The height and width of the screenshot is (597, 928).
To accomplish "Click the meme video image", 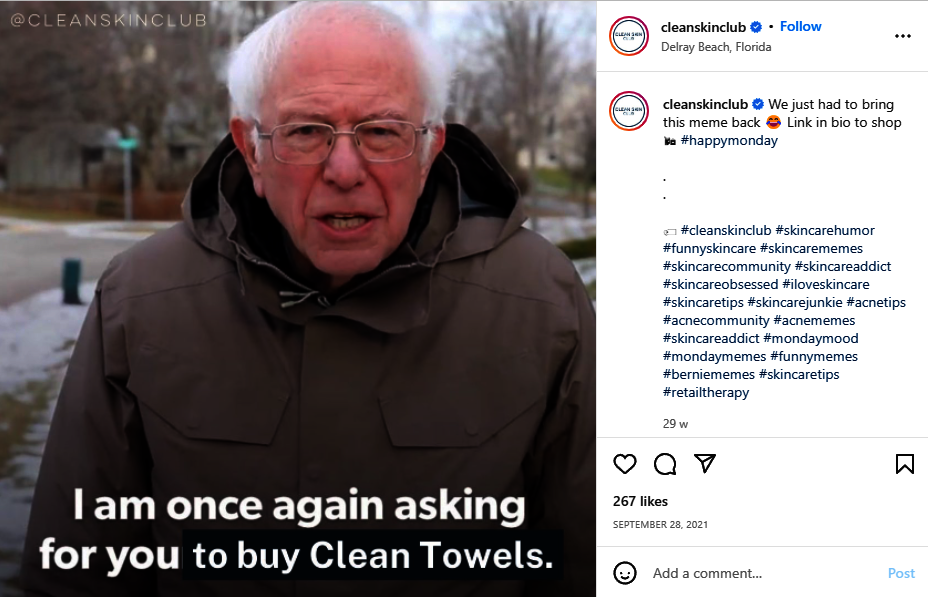I will pyautogui.click(x=298, y=298).
